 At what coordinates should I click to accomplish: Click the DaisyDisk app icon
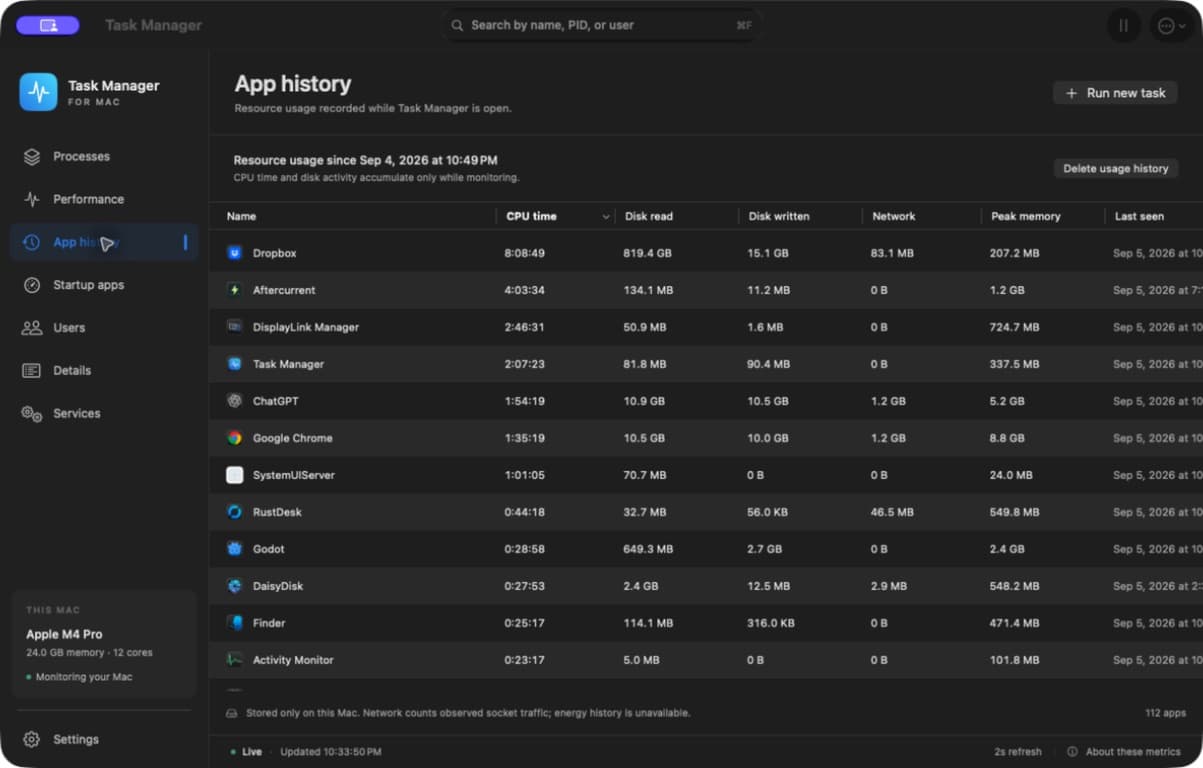pyautogui.click(x=235, y=586)
